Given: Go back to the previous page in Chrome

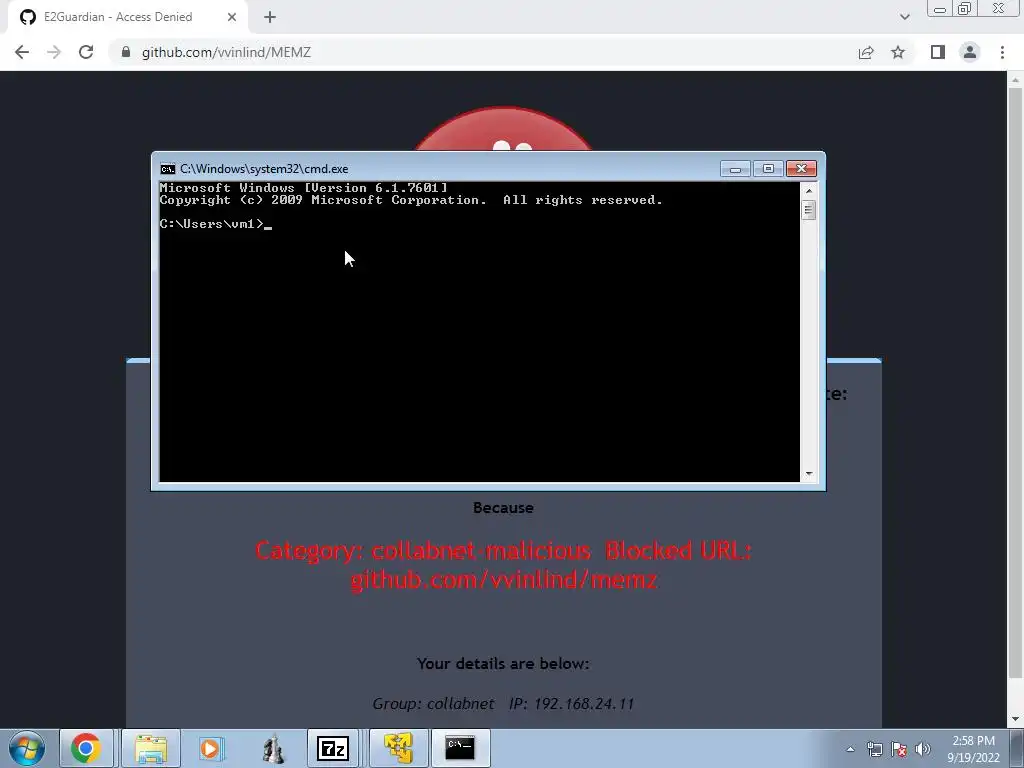Looking at the screenshot, I should (22, 52).
